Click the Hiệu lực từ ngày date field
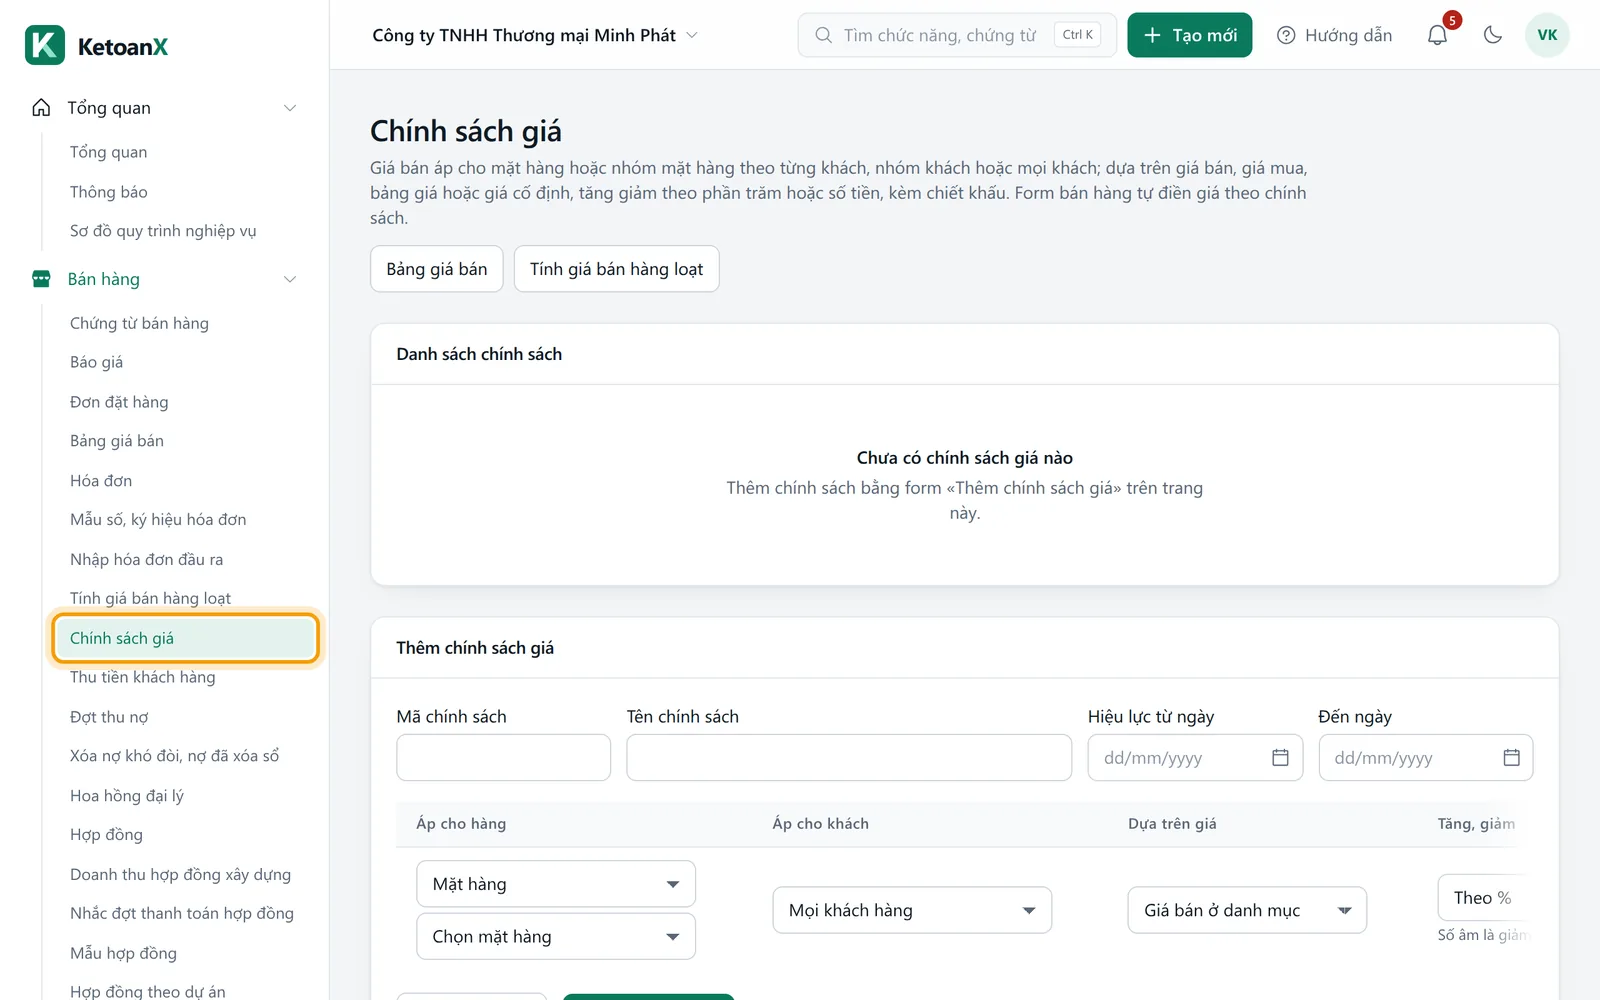1600x1000 pixels. [x=1195, y=757]
